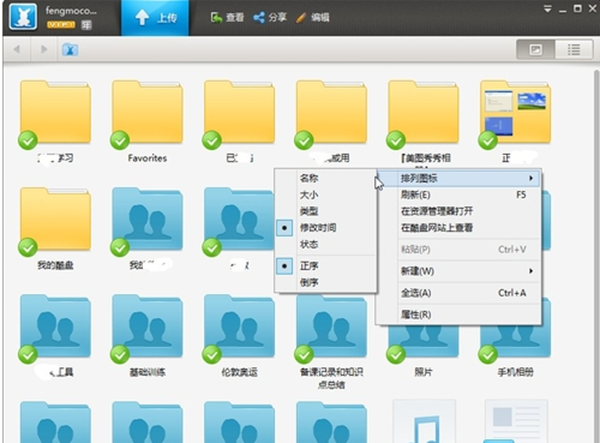Sort icons by 名称

click(x=326, y=178)
